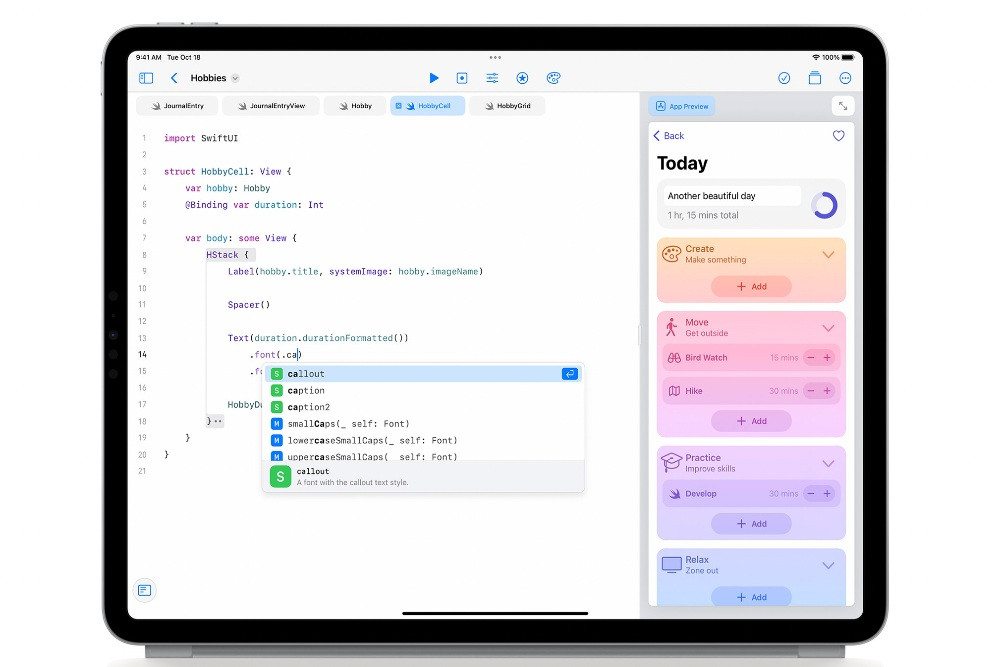Open documentation icon at bottom left
The height and width of the screenshot is (667, 1000).
point(145,590)
